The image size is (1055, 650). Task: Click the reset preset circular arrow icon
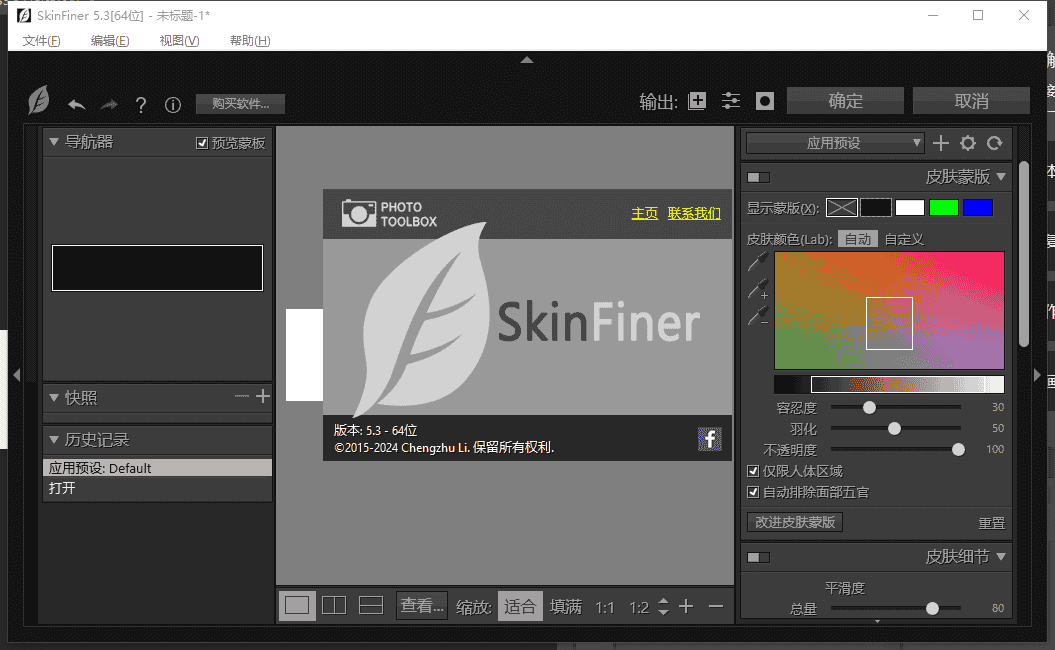coord(994,143)
